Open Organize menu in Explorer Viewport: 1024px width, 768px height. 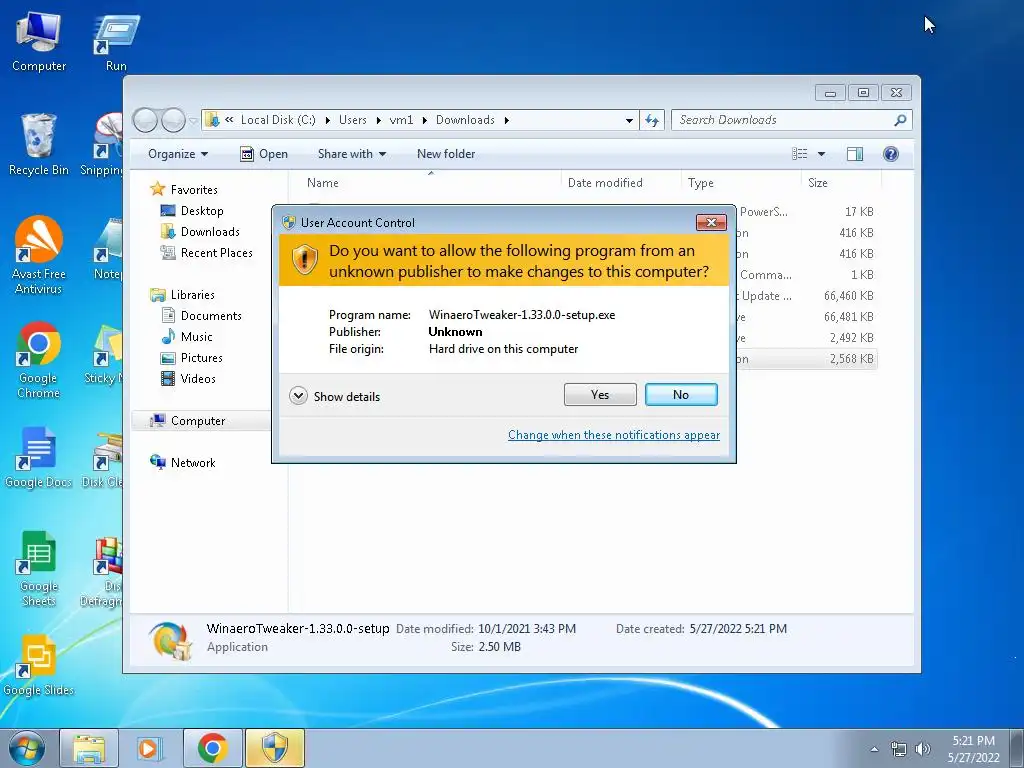pyautogui.click(x=178, y=154)
